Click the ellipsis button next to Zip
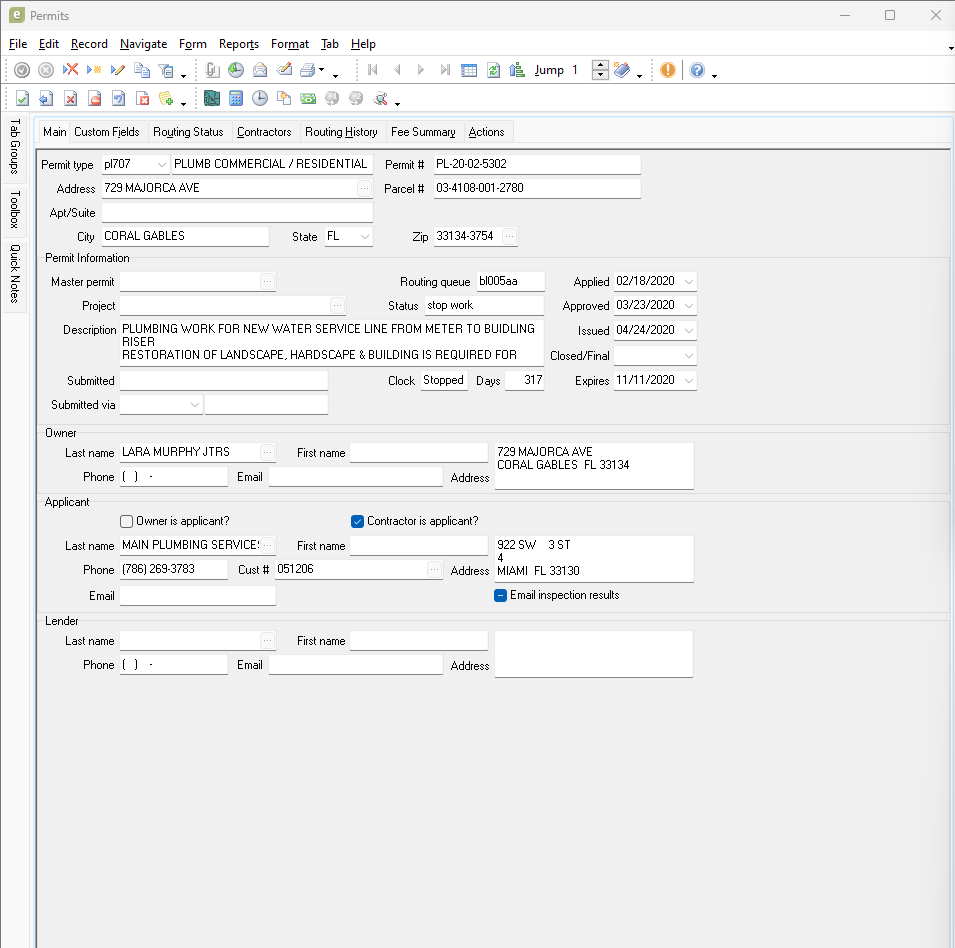The height and width of the screenshot is (948, 955). (509, 237)
